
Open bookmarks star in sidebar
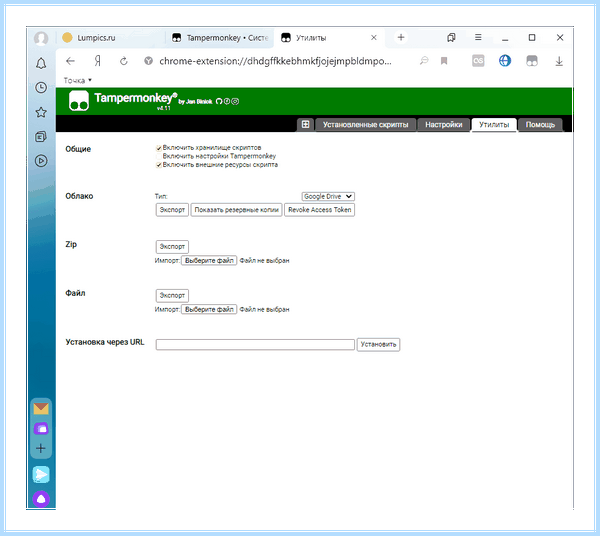41,112
